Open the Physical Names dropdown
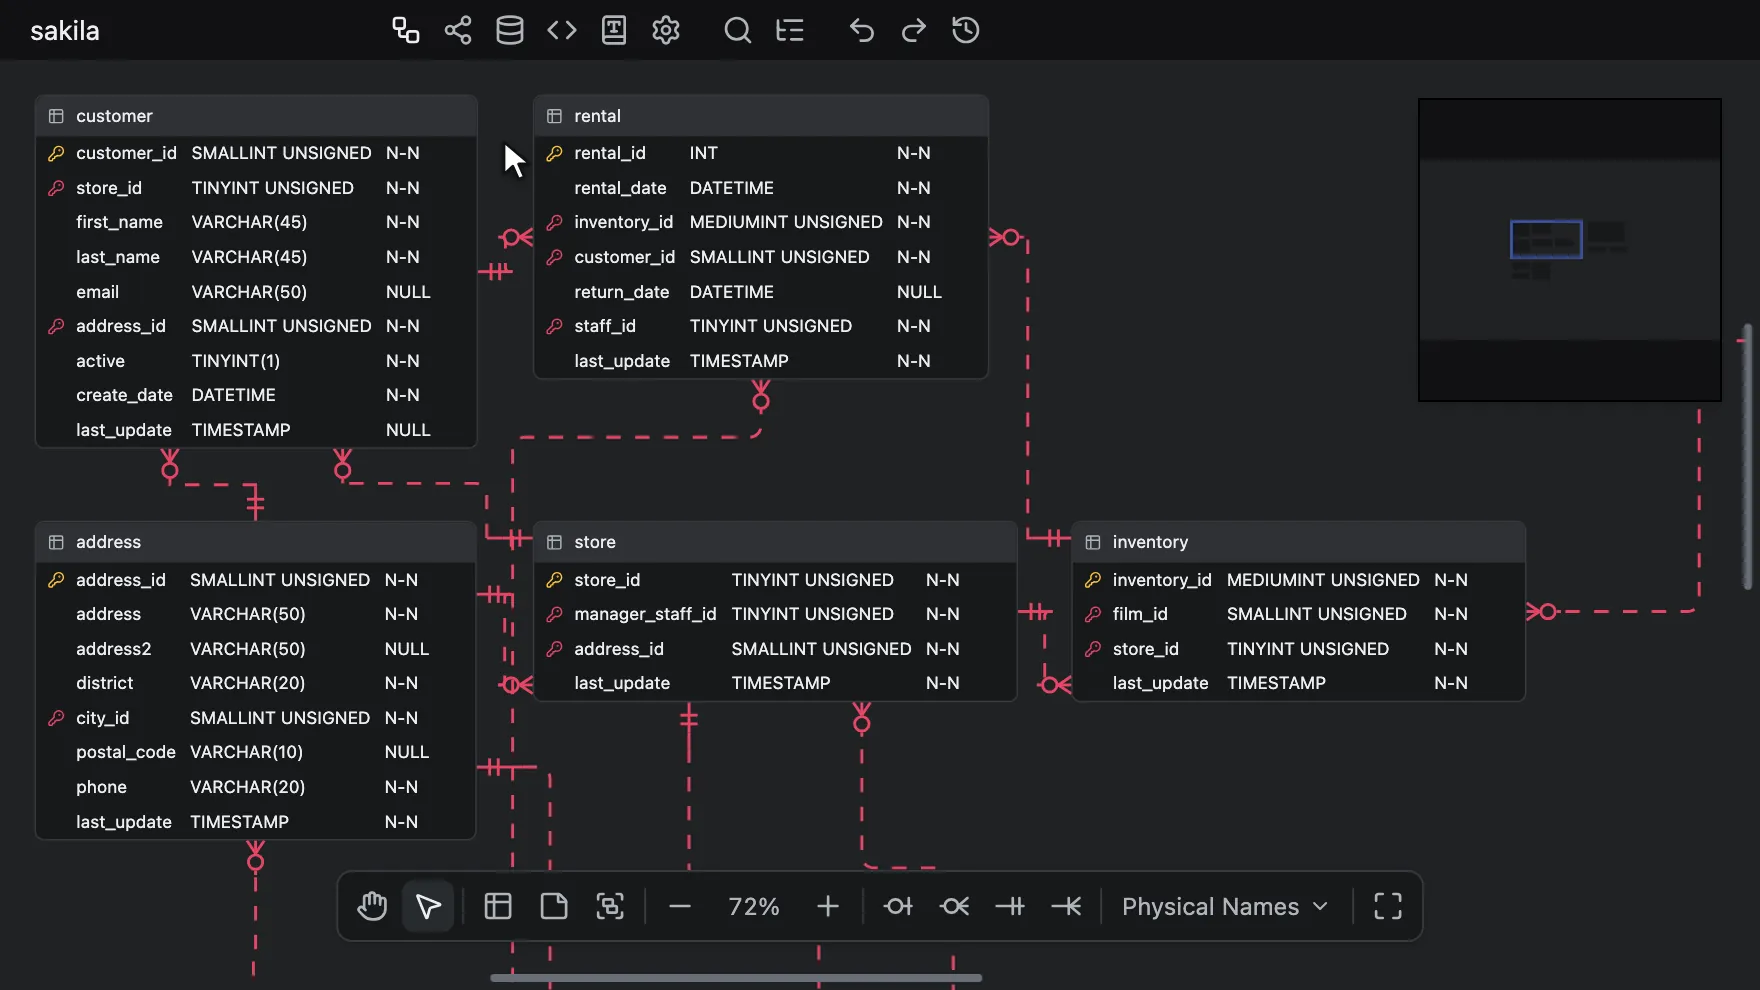The image size is (1760, 990). tap(1225, 906)
